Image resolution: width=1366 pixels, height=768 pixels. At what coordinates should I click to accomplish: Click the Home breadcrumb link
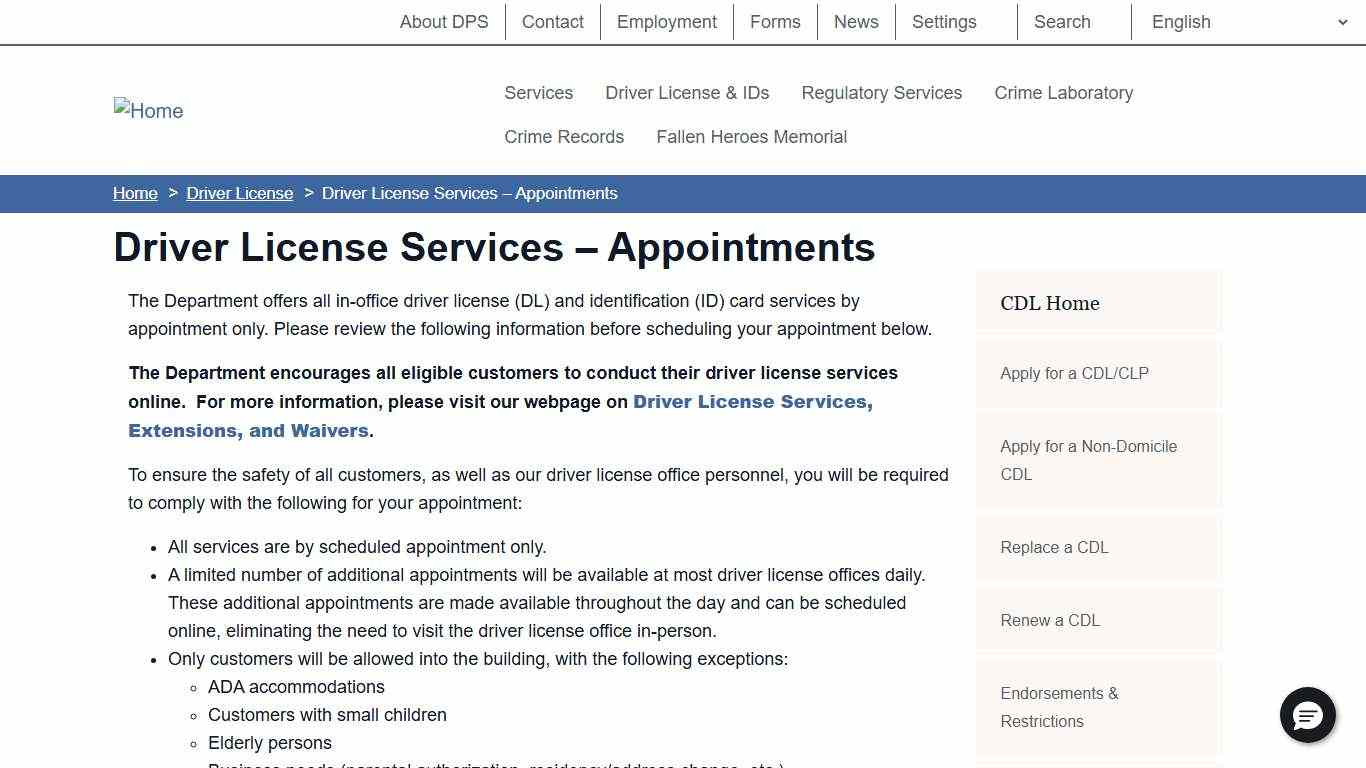(135, 193)
